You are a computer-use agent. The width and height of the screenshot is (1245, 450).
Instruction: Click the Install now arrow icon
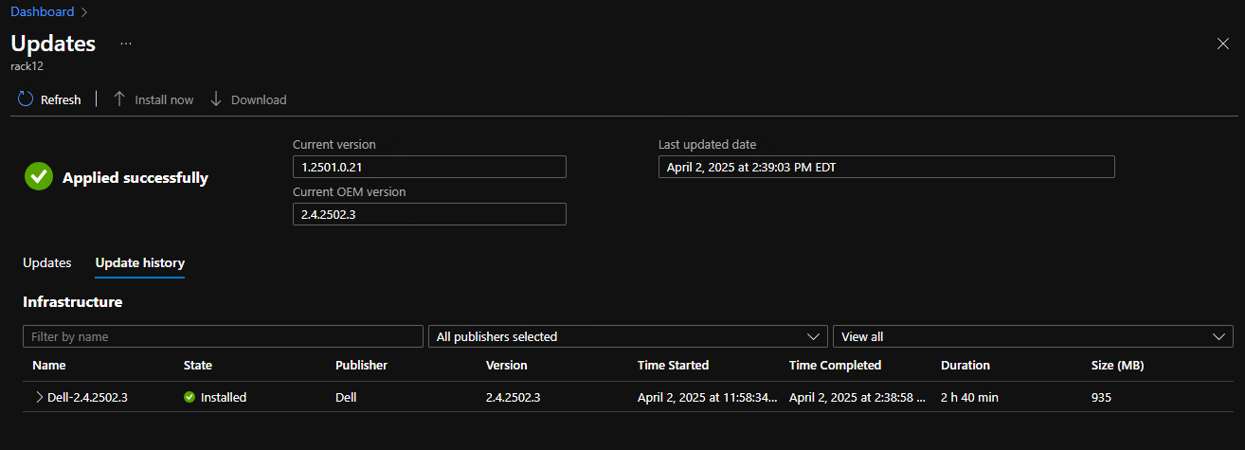[119, 99]
